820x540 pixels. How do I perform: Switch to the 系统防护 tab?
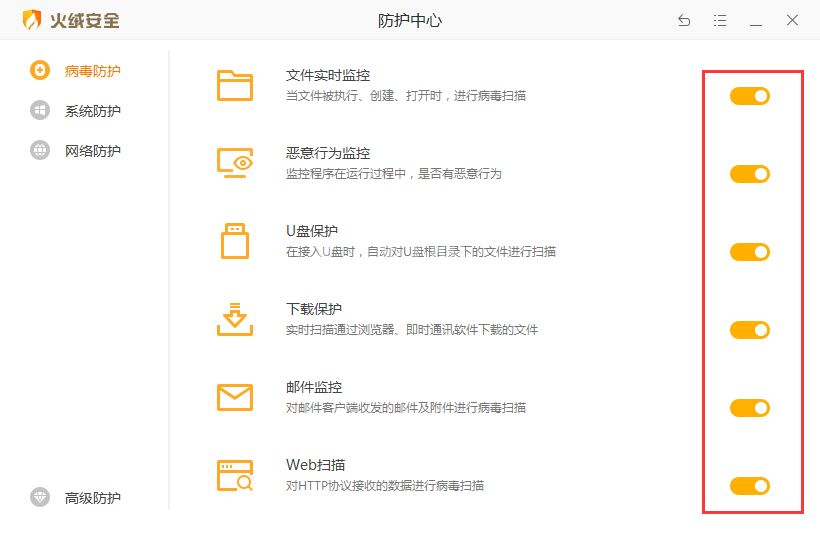coord(93,111)
